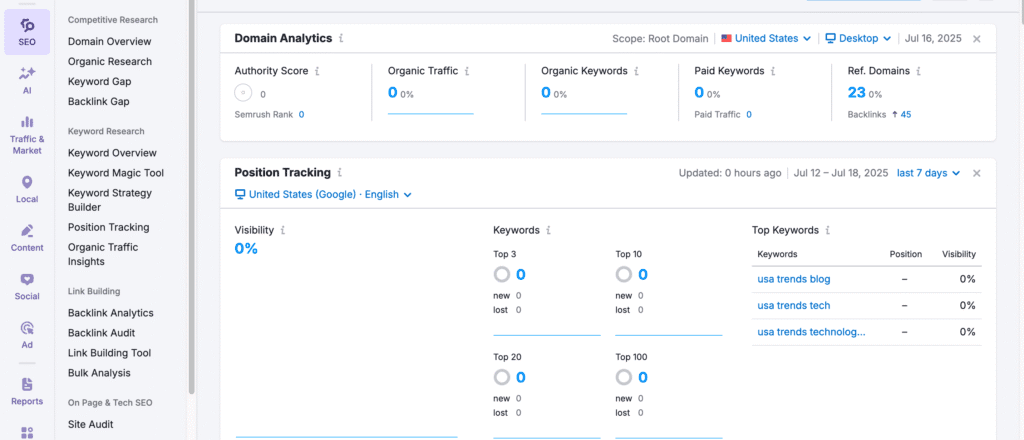This screenshot has width=1024, height=440.
Task: Open the United States country dropdown
Action: pos(766,39)
